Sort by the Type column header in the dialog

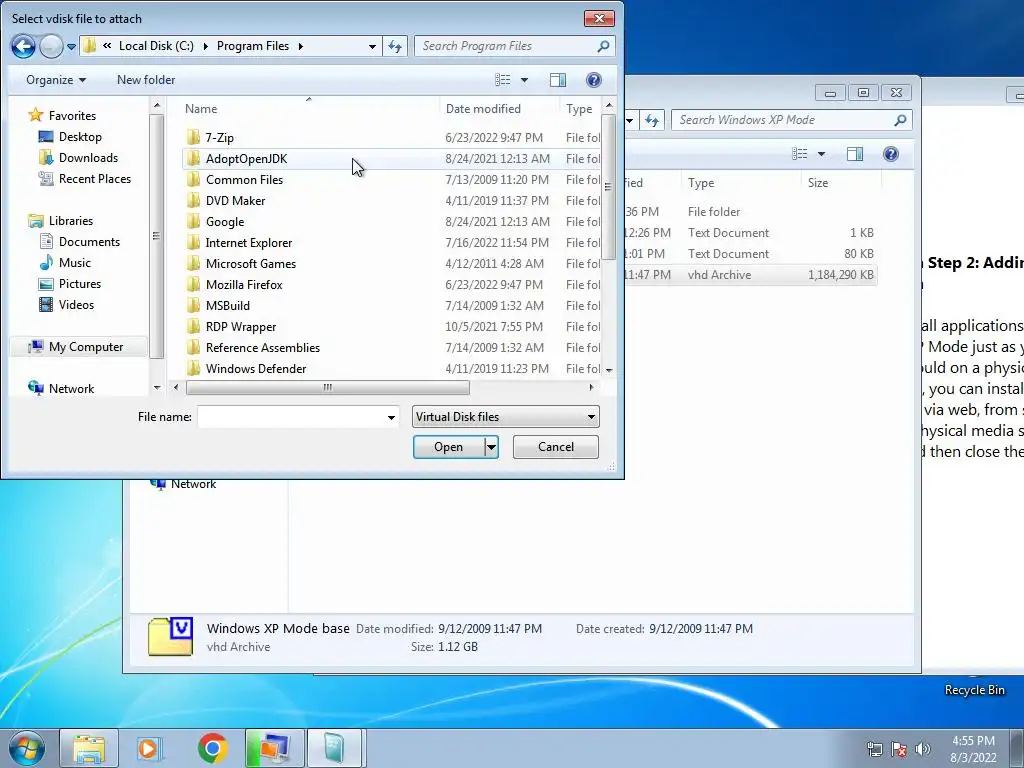[x=580, y=109]
